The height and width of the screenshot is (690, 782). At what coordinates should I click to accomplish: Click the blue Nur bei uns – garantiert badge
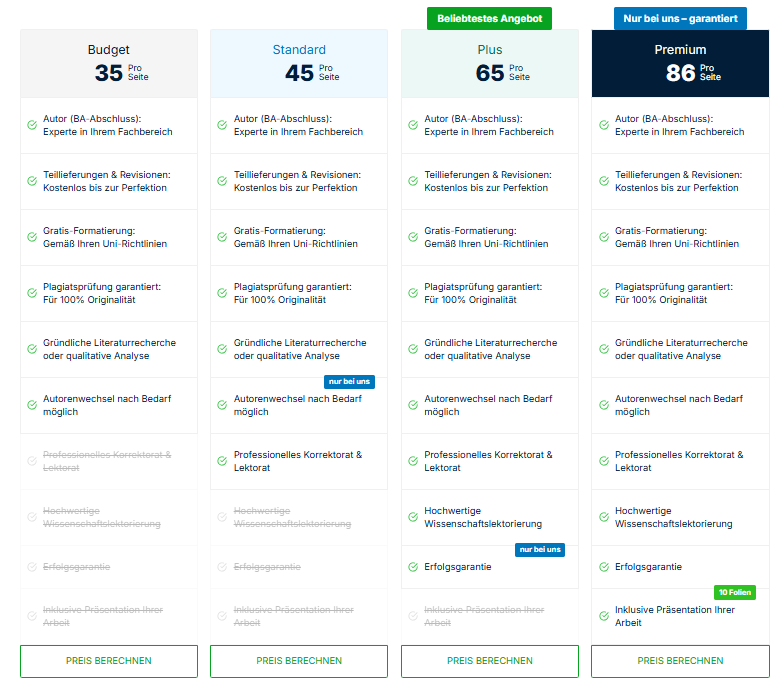680,18
